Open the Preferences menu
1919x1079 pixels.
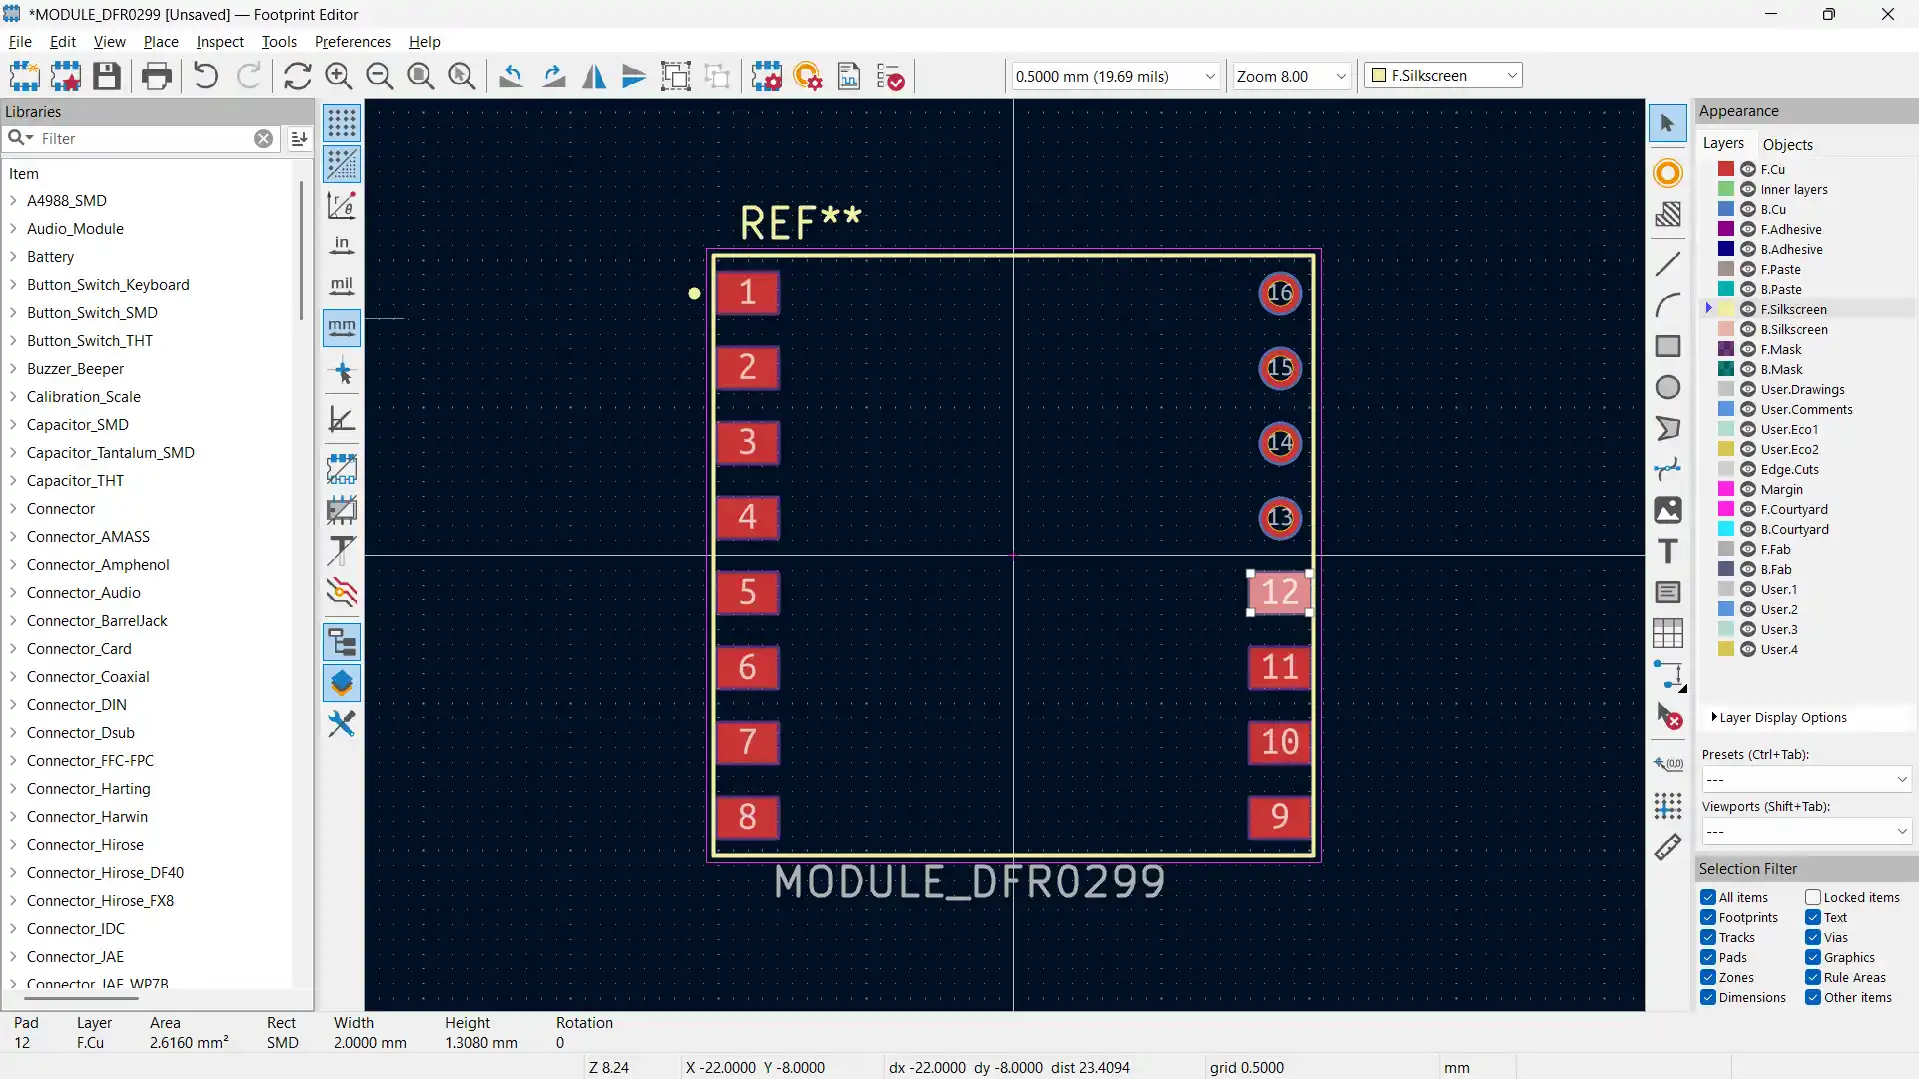point(352,42)
